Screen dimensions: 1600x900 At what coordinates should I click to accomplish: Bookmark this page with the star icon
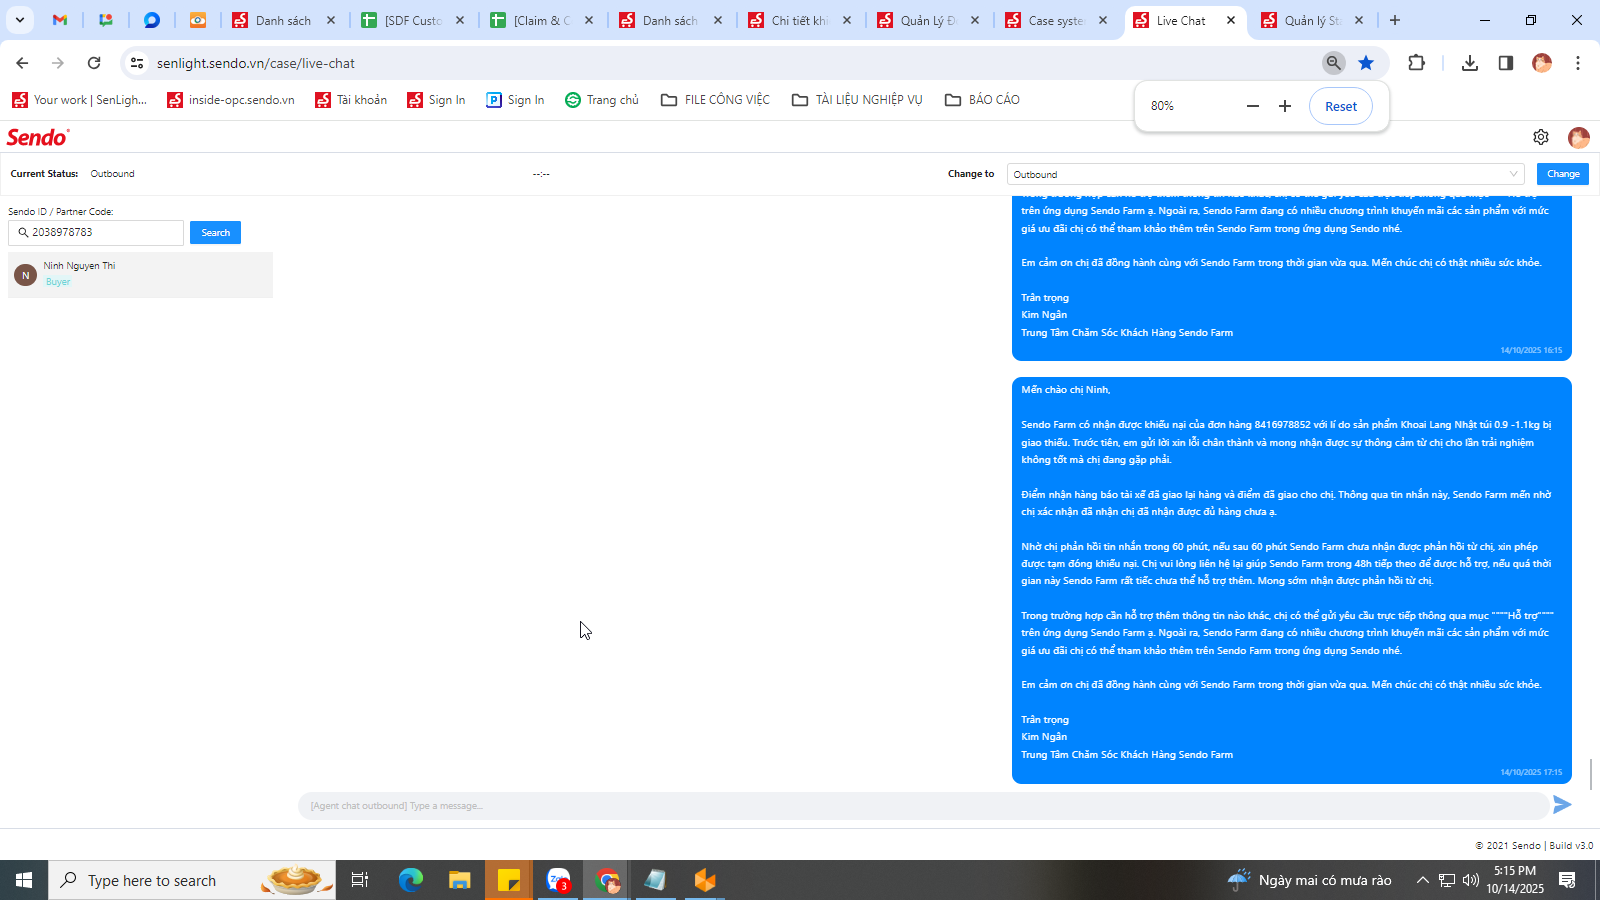[x=1366, y=63]
